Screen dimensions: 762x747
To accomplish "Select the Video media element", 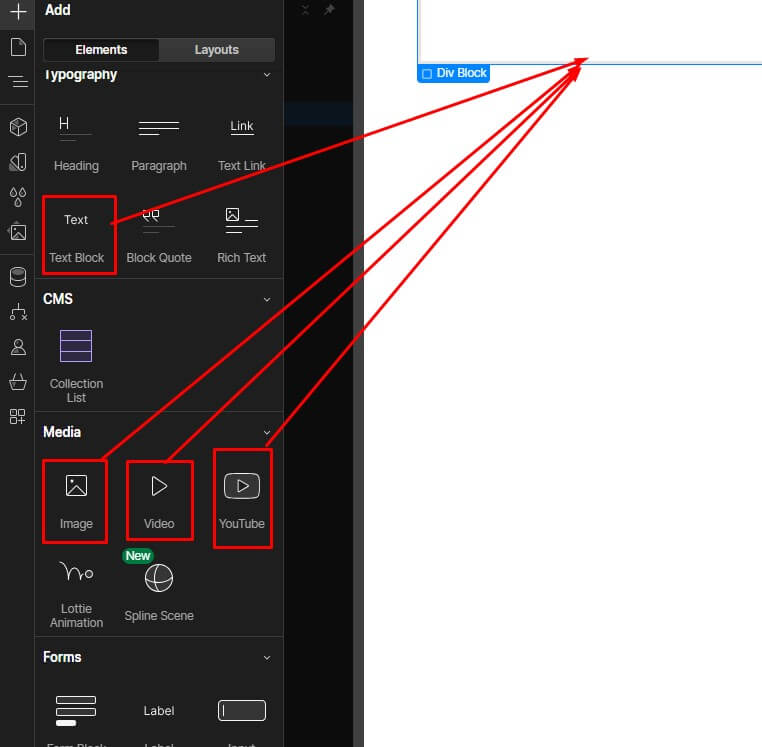I will (x=159, y=502).
